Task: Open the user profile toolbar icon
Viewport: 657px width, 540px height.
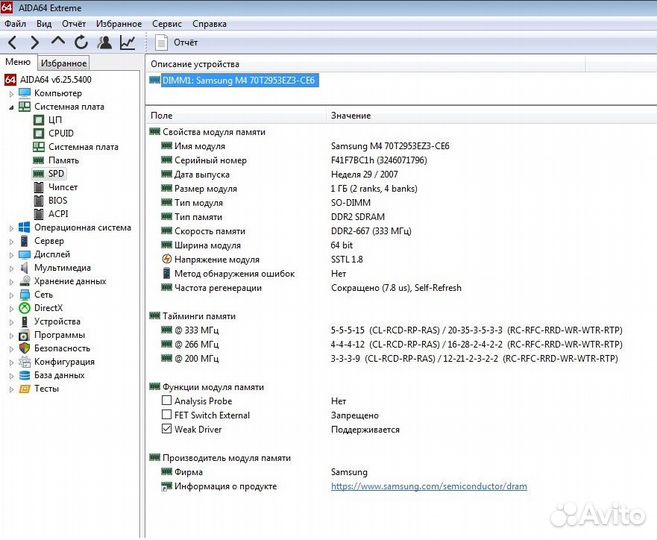Action: tap(104, 42)
